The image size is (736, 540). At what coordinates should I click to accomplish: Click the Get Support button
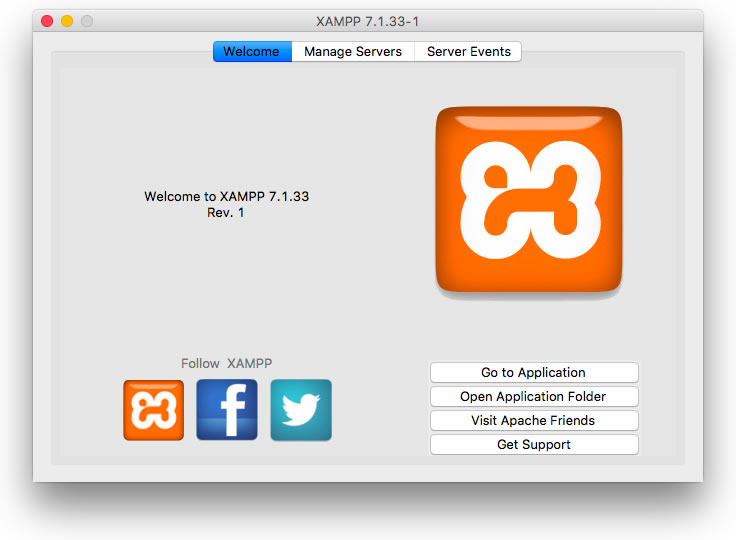coord(534,444)
